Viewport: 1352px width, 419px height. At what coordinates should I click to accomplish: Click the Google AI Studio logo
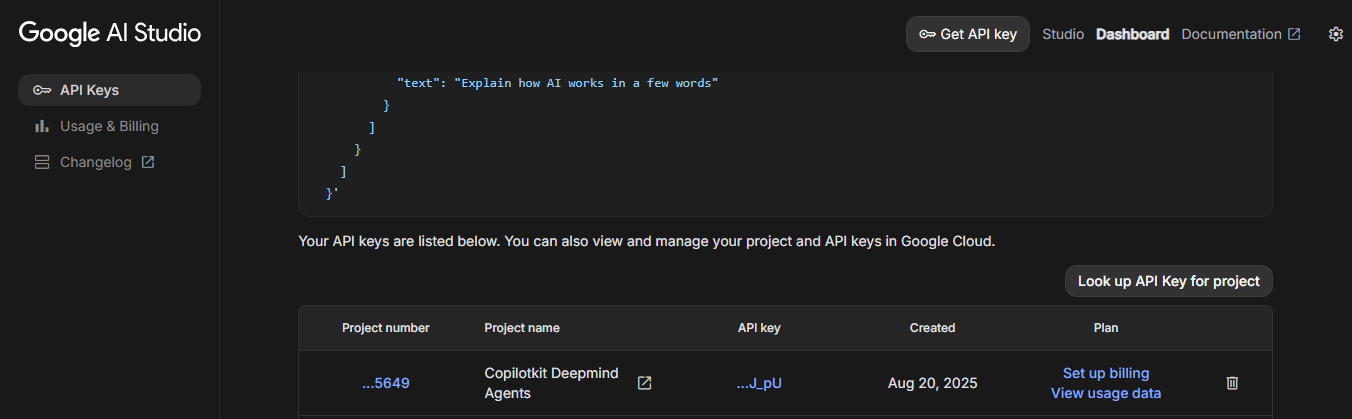(x=110, y=33)
